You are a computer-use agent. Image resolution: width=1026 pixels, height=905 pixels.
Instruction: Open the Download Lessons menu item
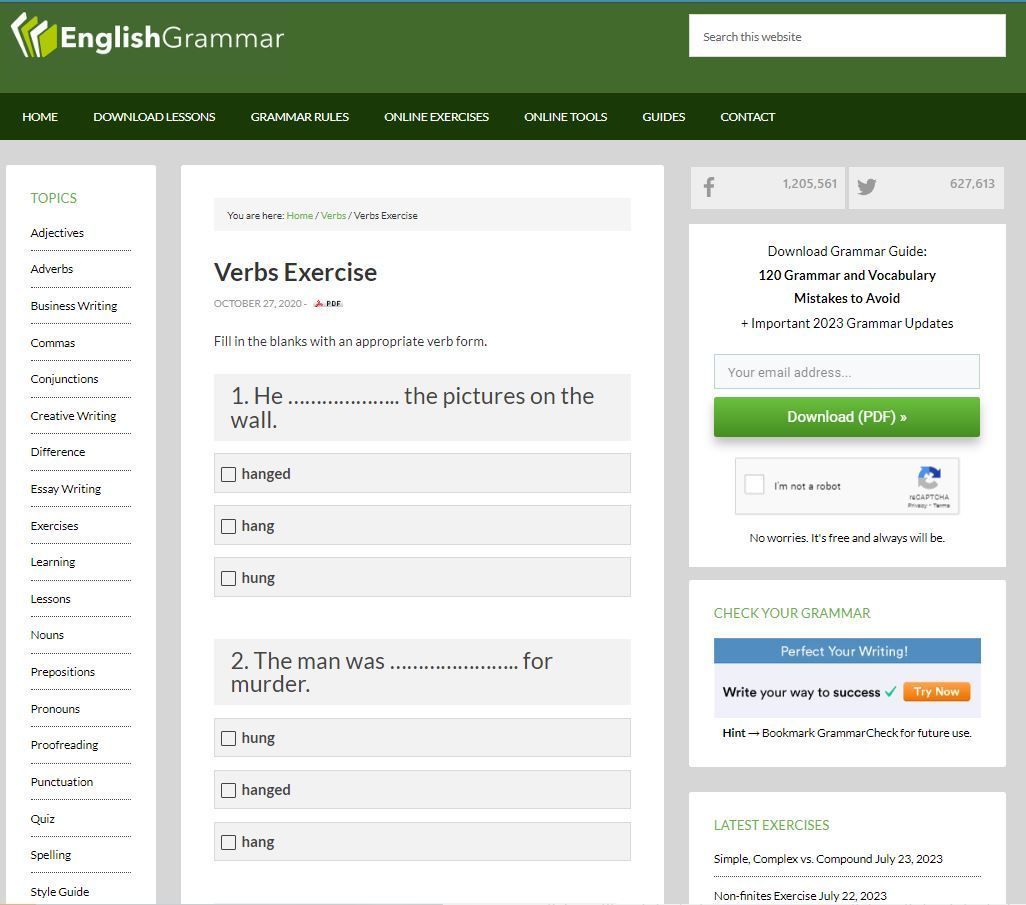click(x=154, y=117)
